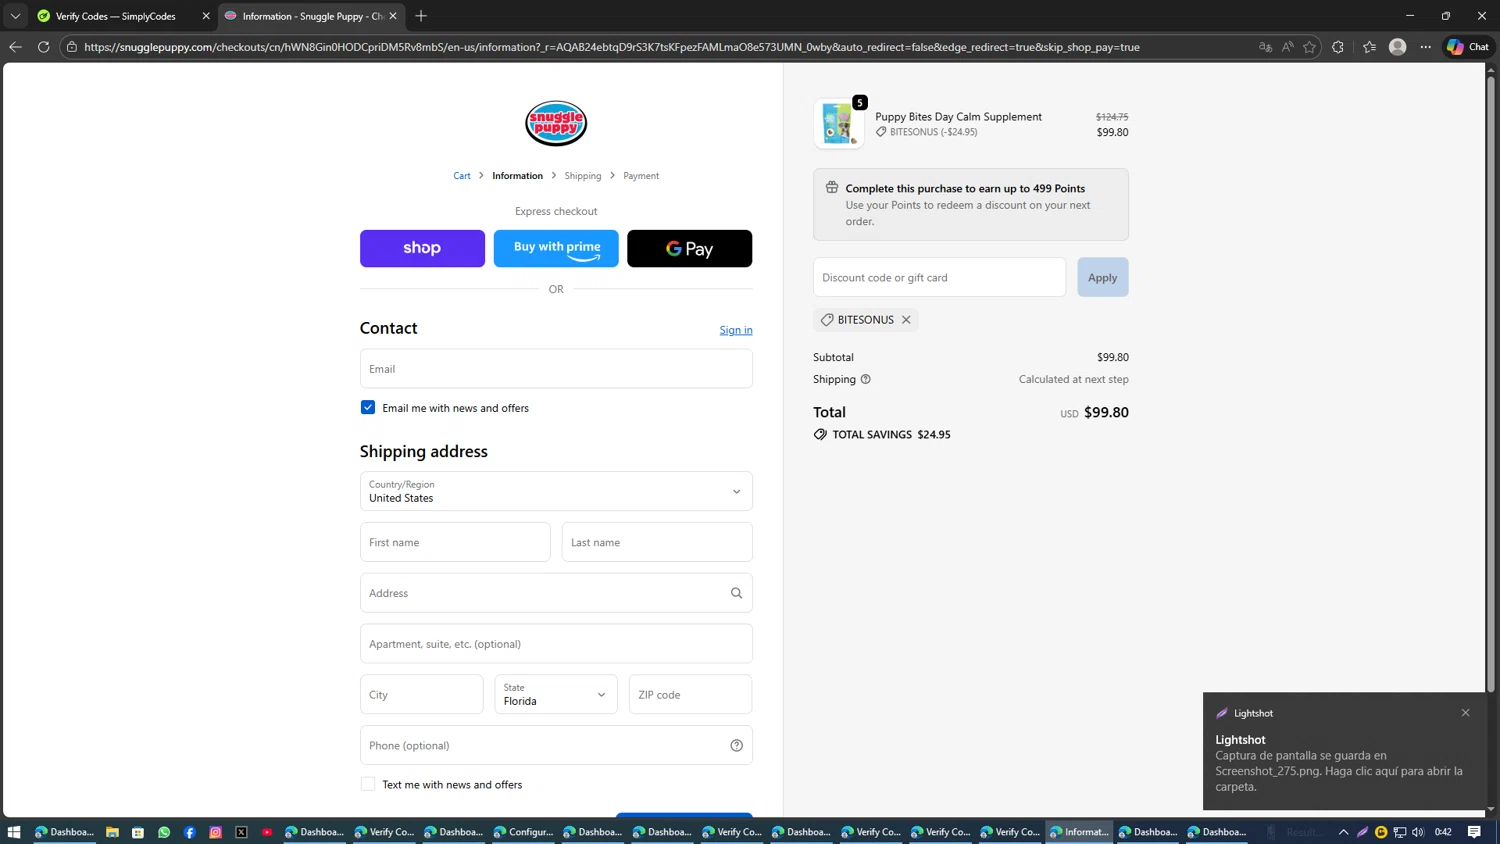The height and width of the screenshot is (844, 1500).
Task: Click the Shipping info question icon
Action: (x=866, y=379)
